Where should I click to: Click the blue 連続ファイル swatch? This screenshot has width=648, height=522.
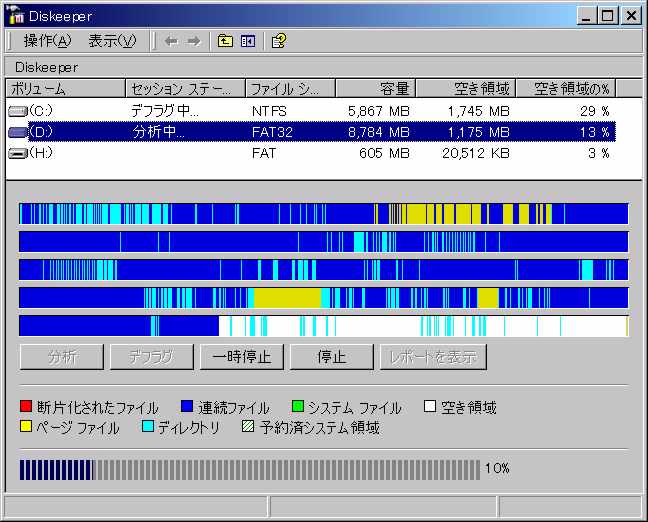(187, 406)
